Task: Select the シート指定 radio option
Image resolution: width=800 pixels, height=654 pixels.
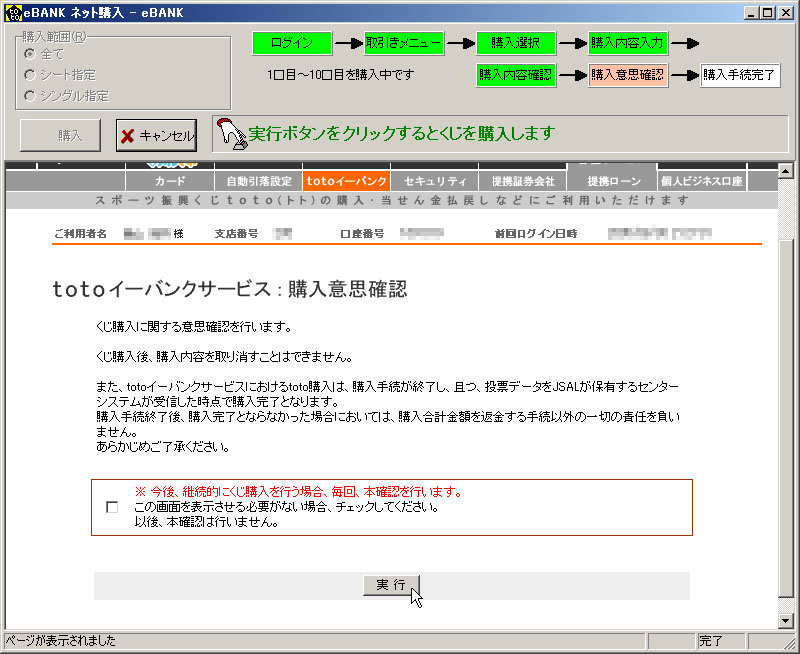Action: pyautogui.click(x=31, y=74)
